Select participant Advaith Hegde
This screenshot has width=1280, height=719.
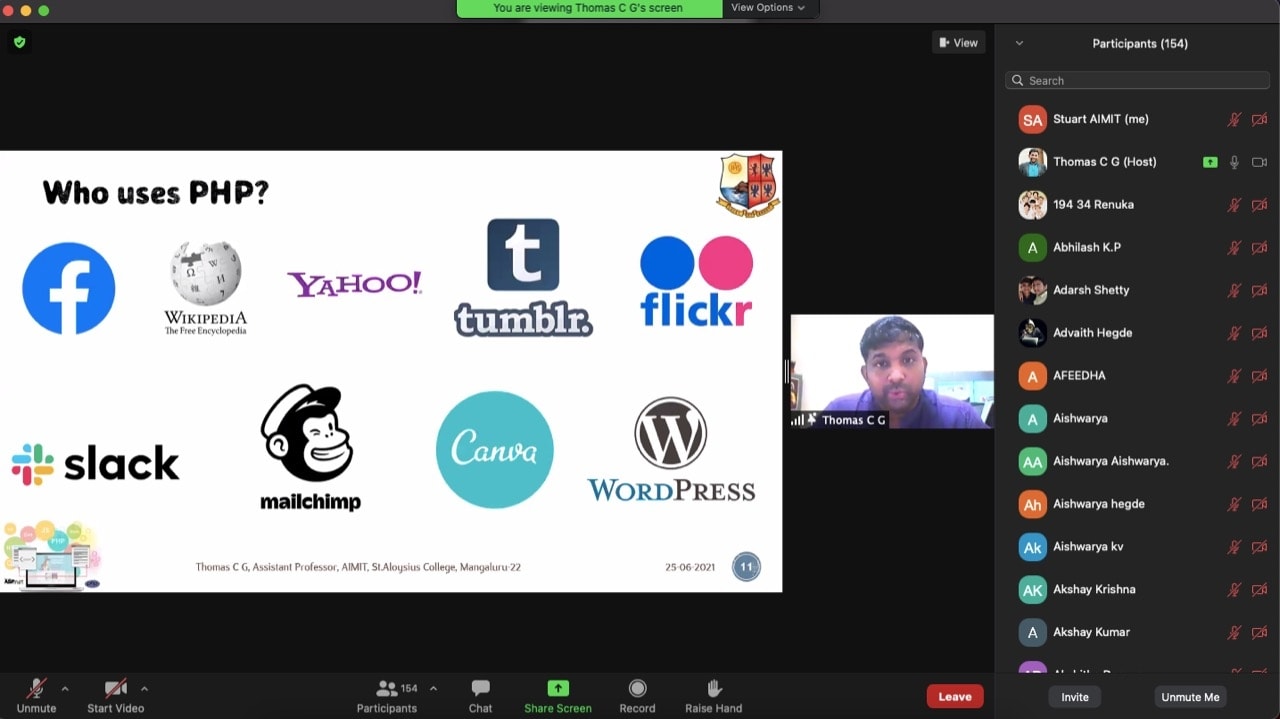(x=1137, y=333)
